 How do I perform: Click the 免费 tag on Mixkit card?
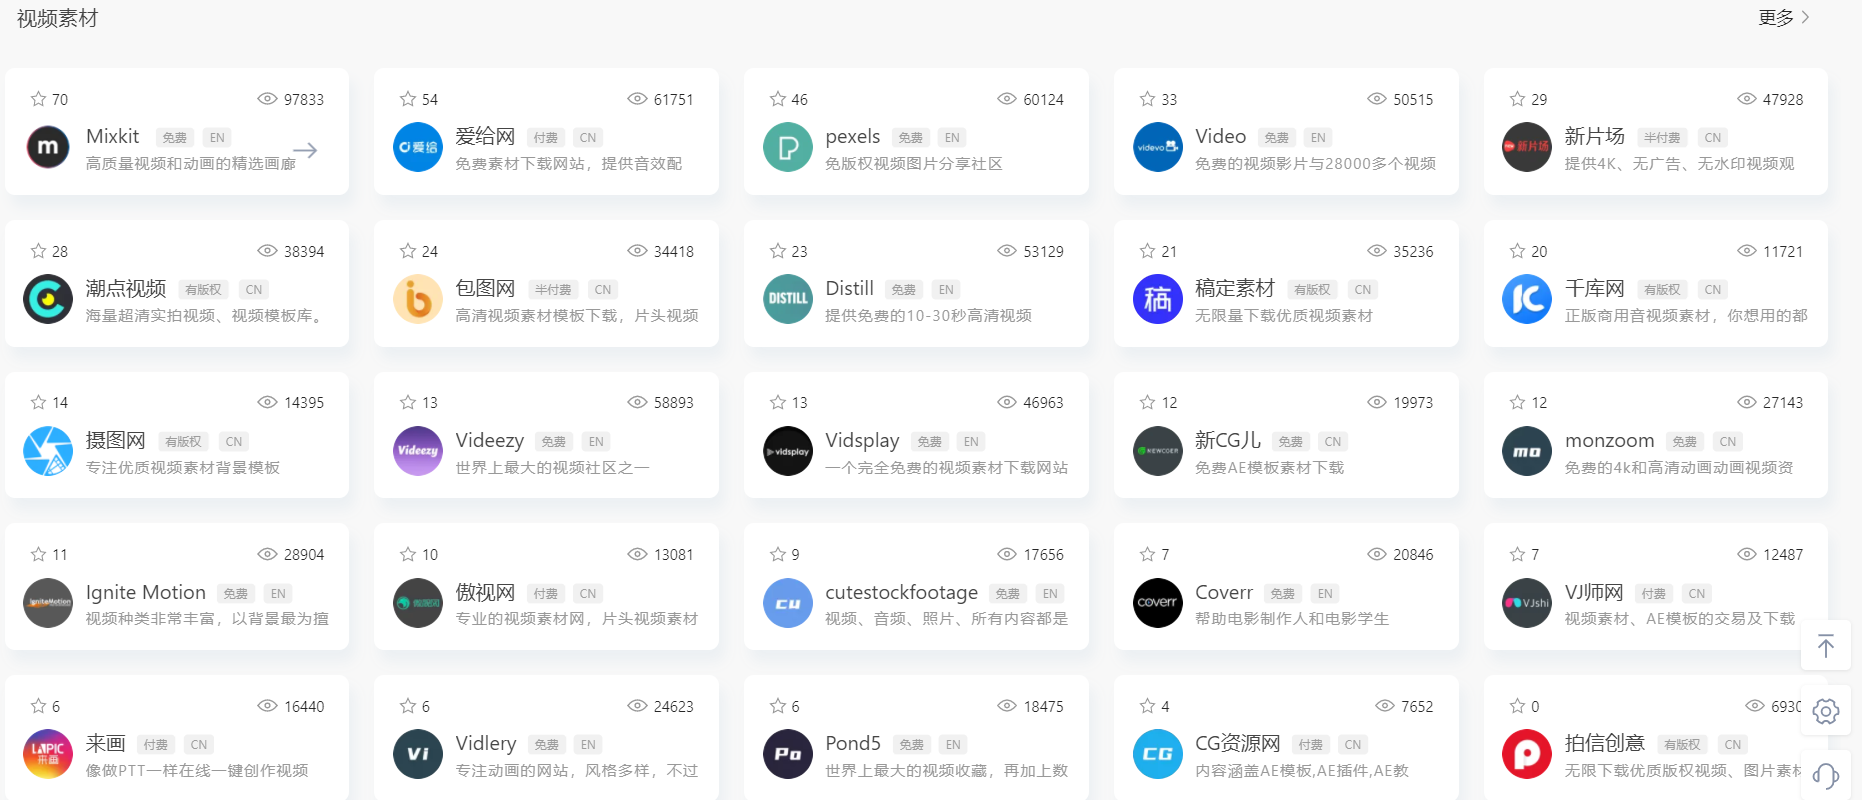pyautogui.click(x=175, y=138)
